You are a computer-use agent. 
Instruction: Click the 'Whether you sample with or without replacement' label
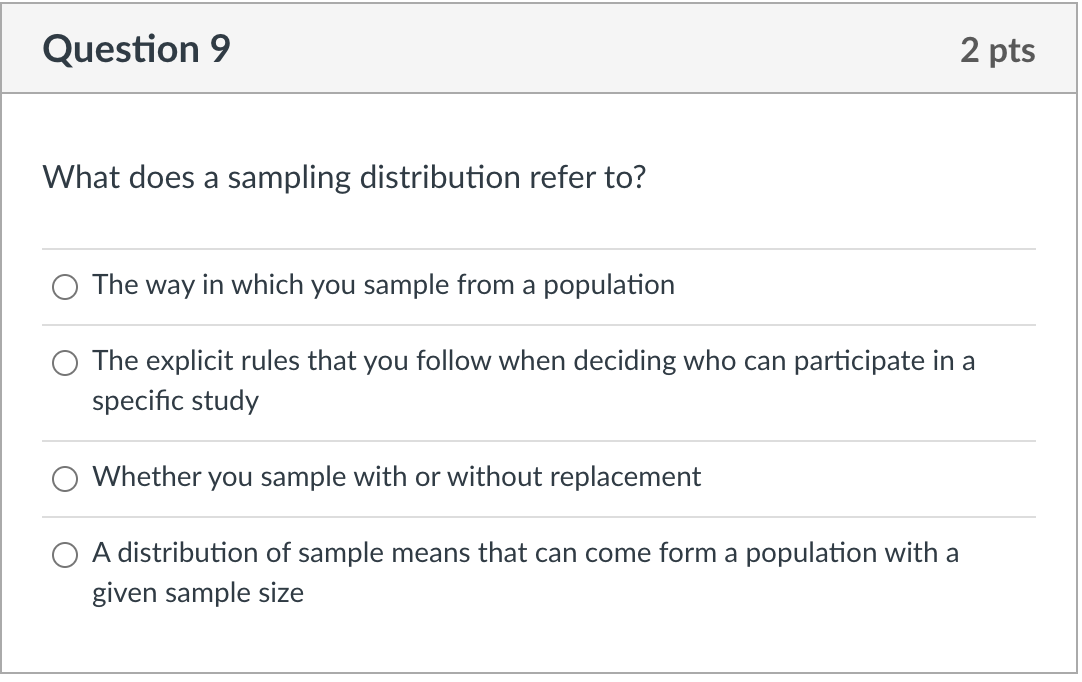[396, 477]
